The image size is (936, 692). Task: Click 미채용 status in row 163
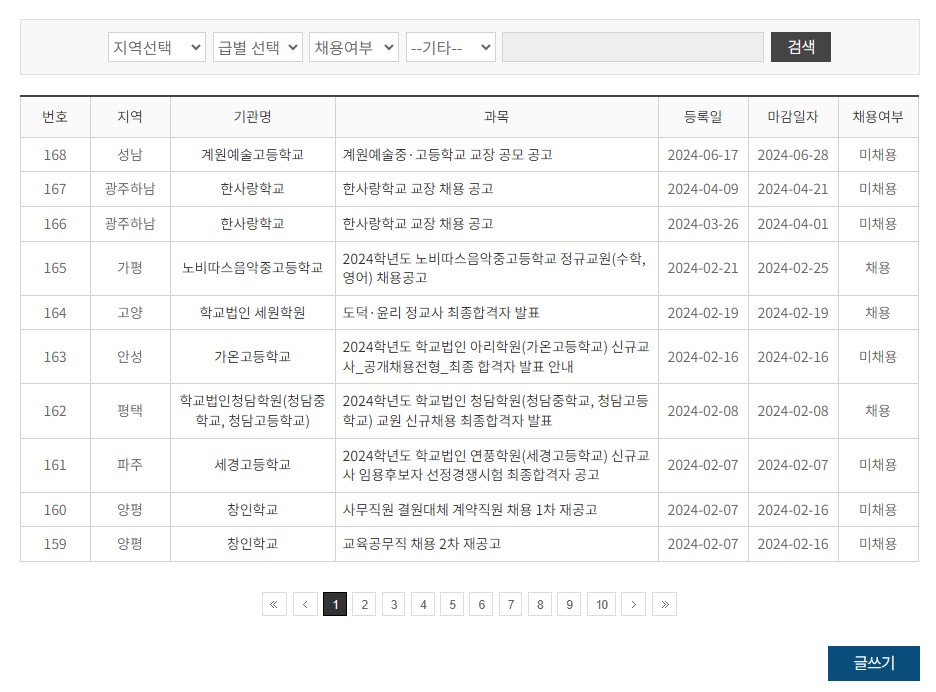(x=878, y=356)
